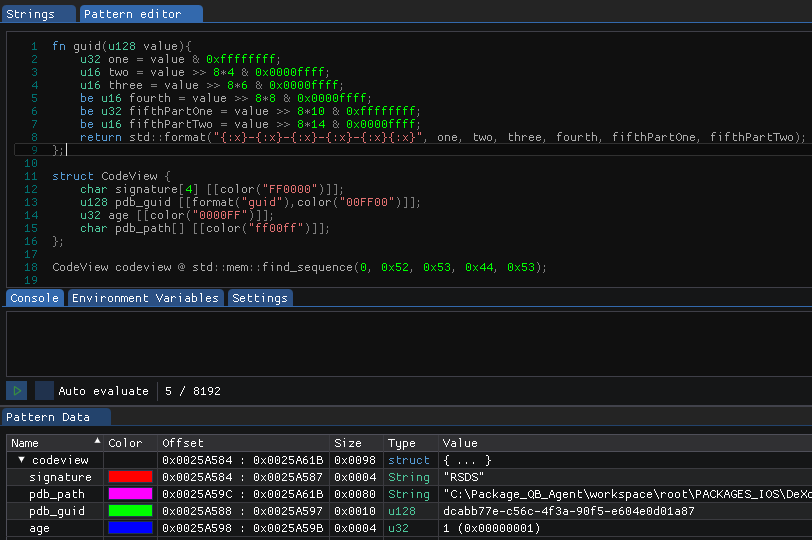The image size is (812, 540).
Task: Click the magenta pdb_path color swatch
Action: click(130, 494)
